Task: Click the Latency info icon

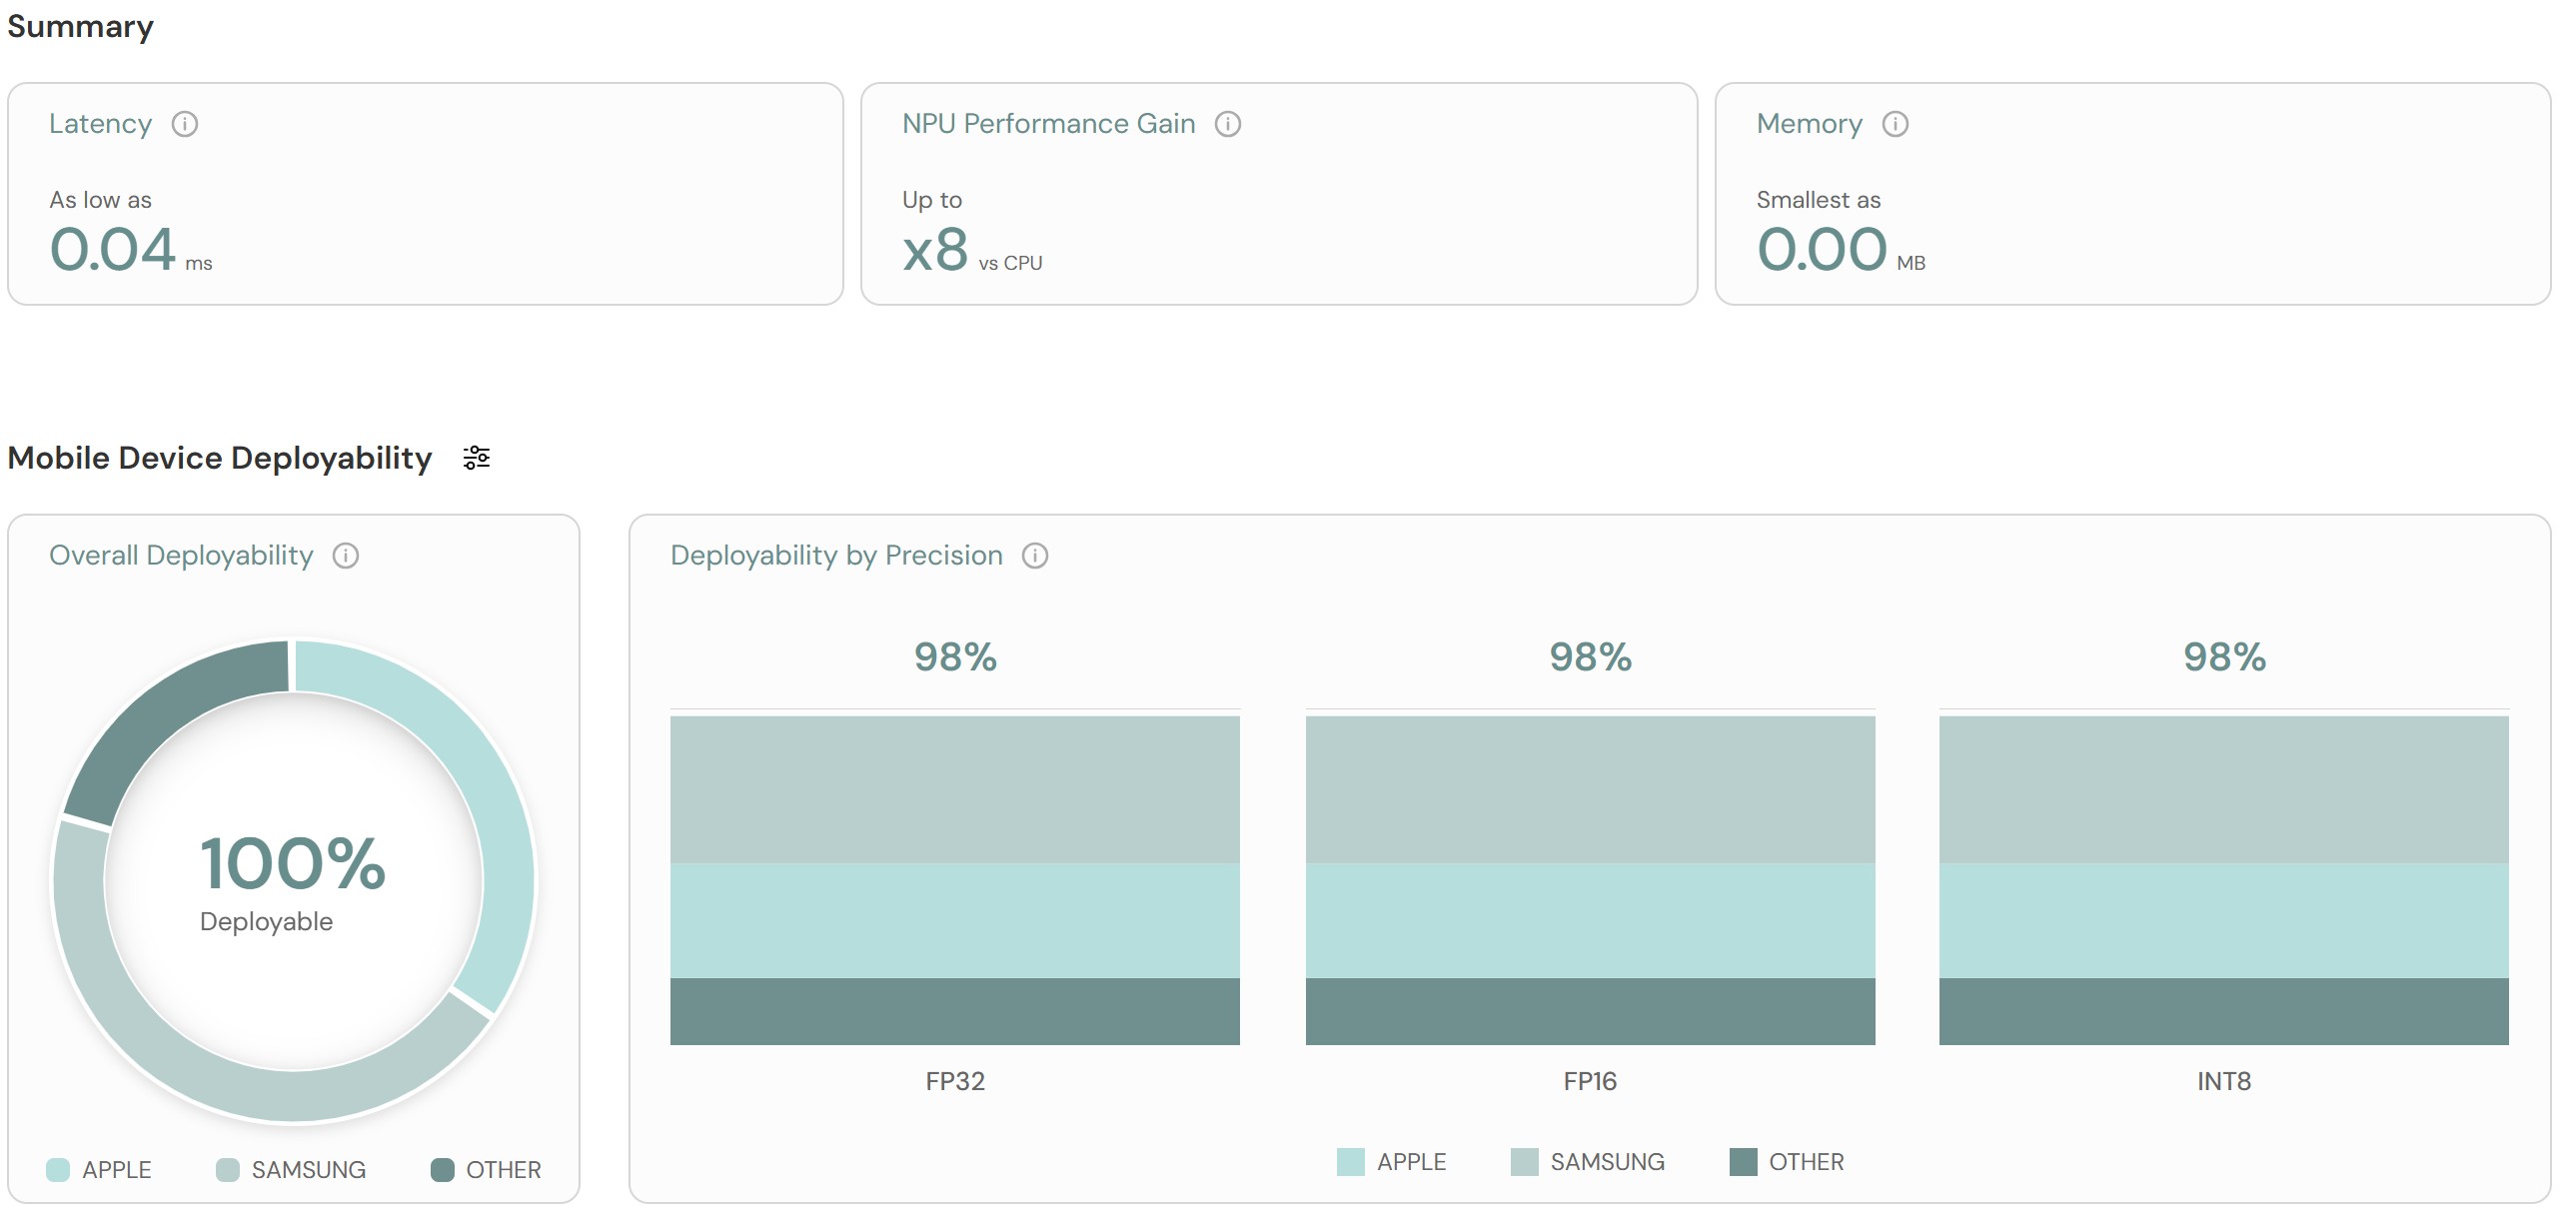Action: tap(185, 124)
